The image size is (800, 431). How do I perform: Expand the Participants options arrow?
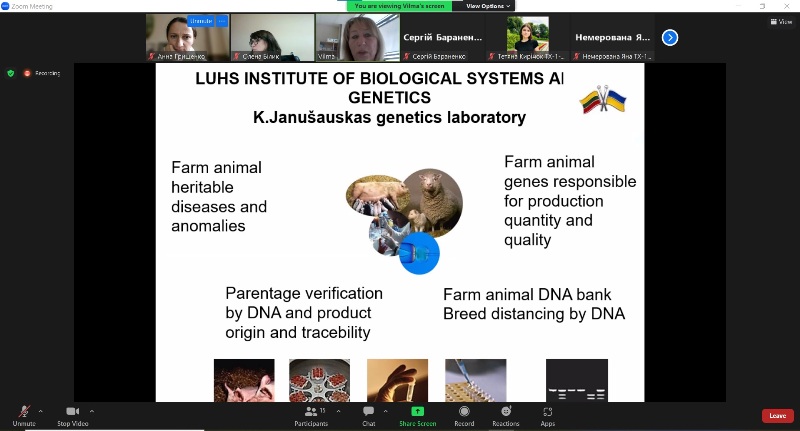[338, 411]
